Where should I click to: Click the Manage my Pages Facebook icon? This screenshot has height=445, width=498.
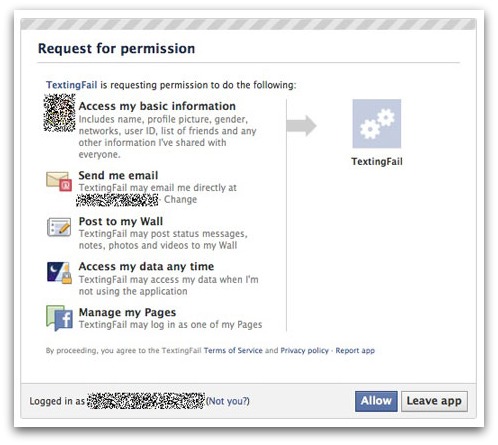tap(59, 318)
